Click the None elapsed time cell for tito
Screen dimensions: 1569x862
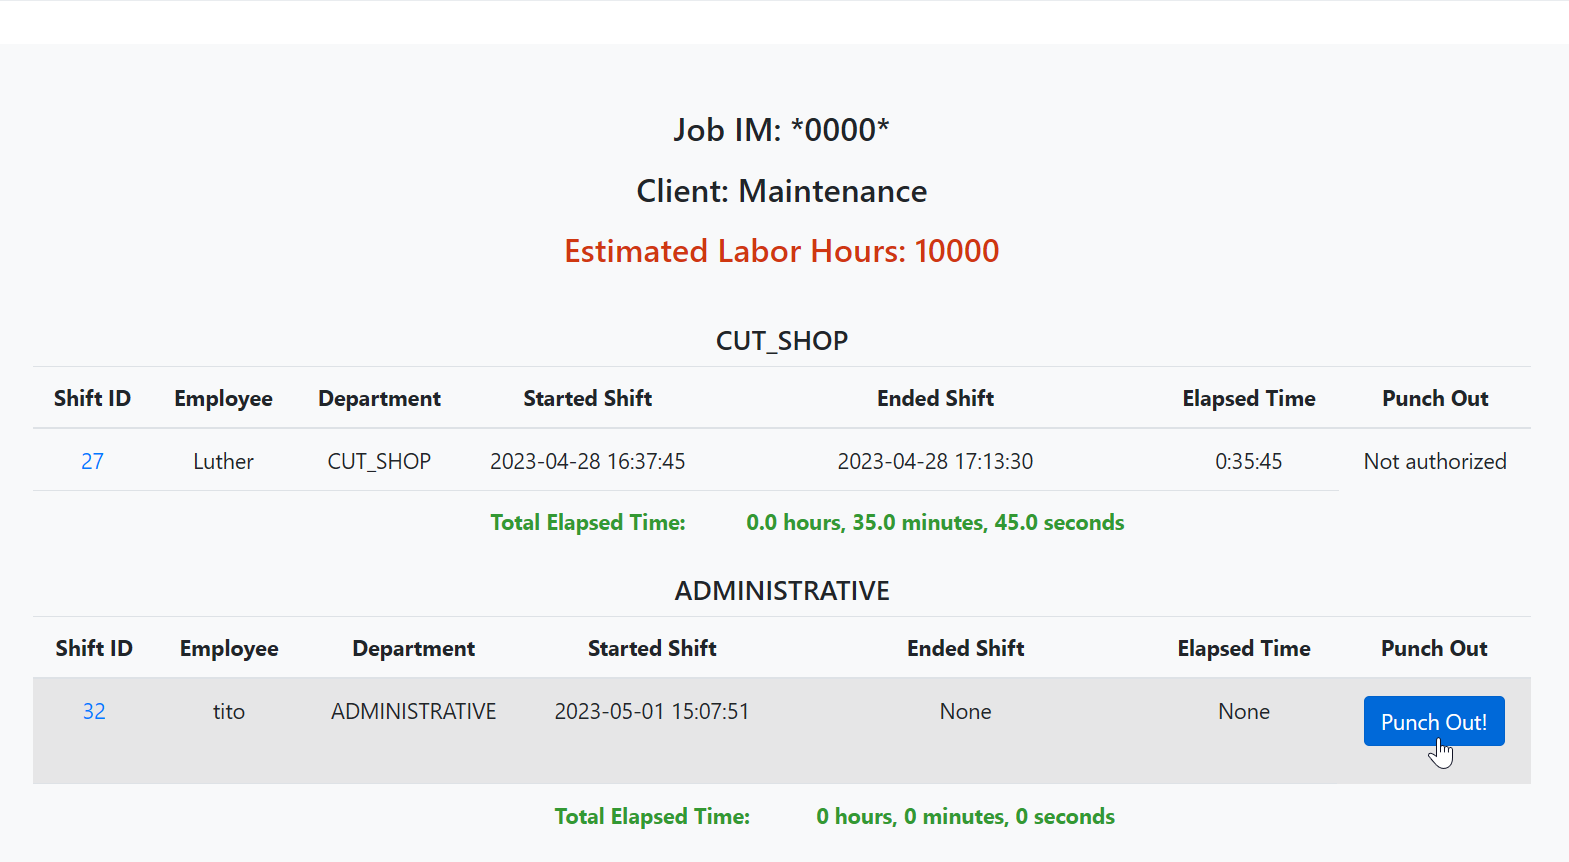[x=1244, y=711]
